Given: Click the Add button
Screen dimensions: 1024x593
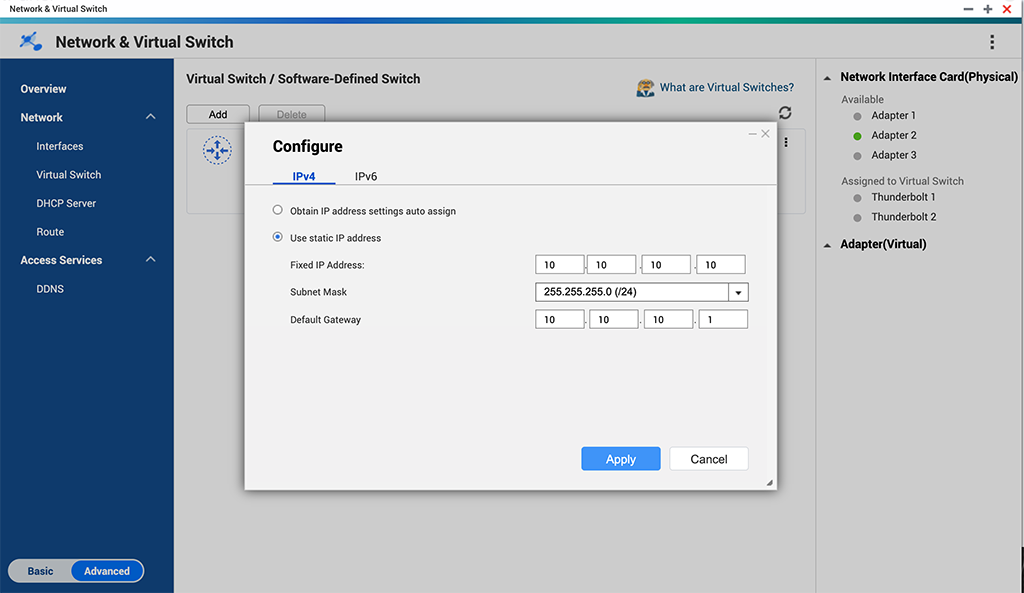Looking at the screenshot, I should click(x=218, y=114).
